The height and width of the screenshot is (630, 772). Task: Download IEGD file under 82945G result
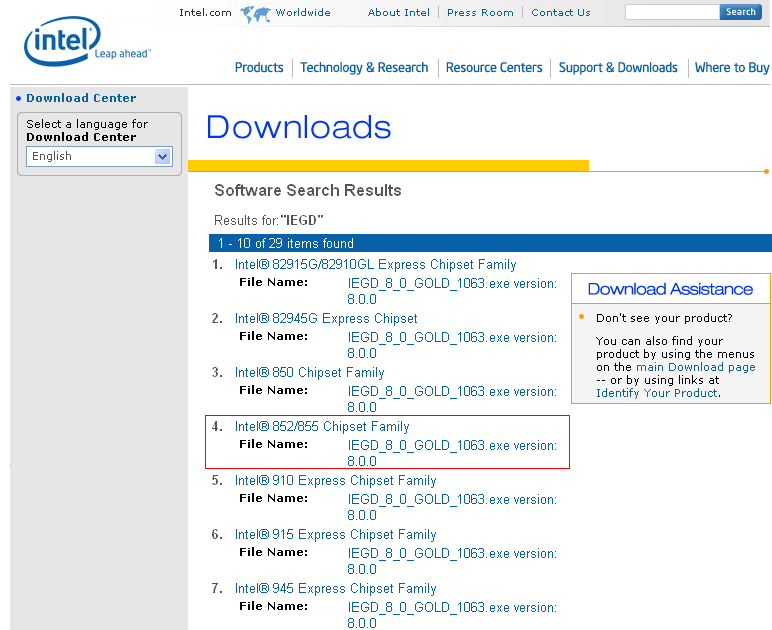click(452, 346)
